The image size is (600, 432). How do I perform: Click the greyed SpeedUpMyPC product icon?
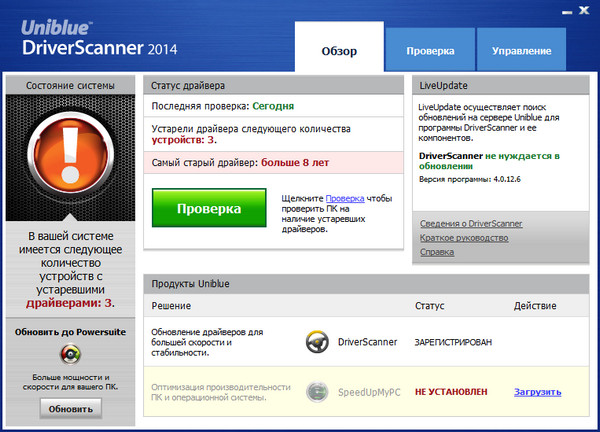[318, 392]
